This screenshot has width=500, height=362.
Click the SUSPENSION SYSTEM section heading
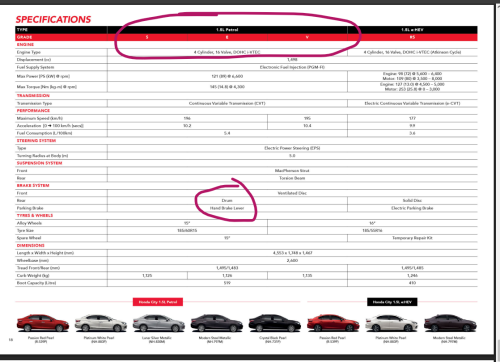39,163
